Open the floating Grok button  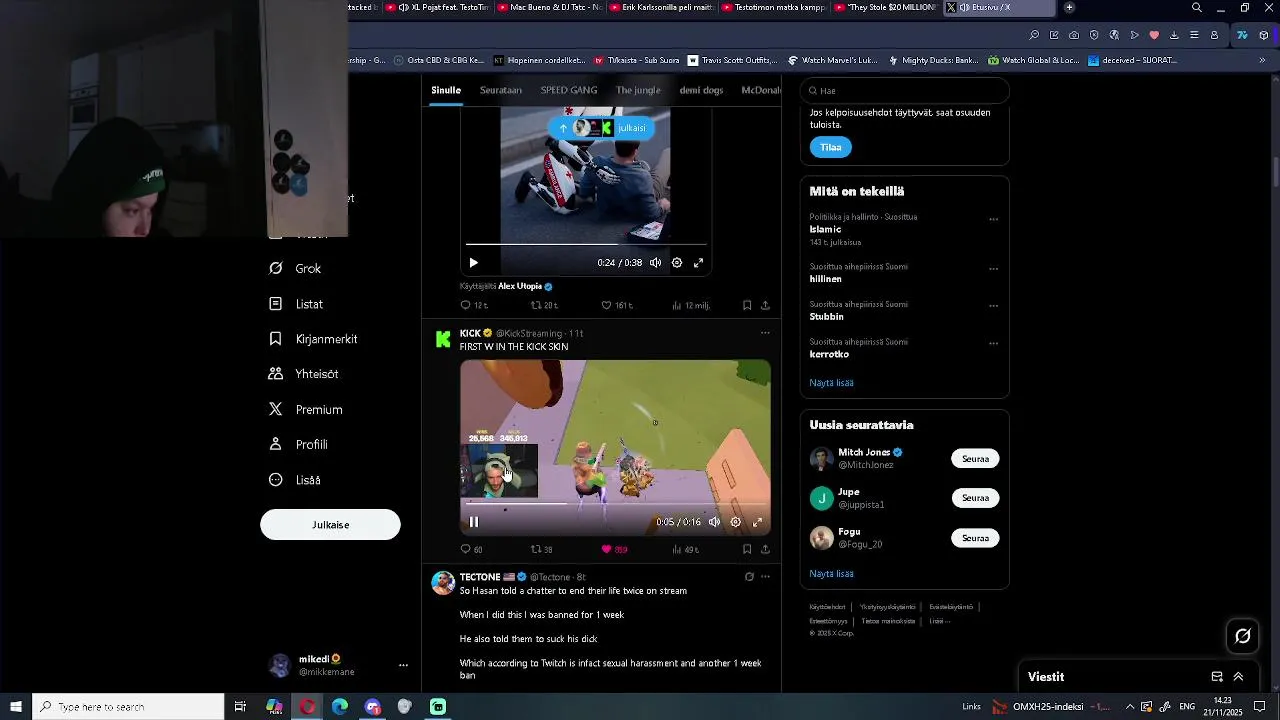1243,636
